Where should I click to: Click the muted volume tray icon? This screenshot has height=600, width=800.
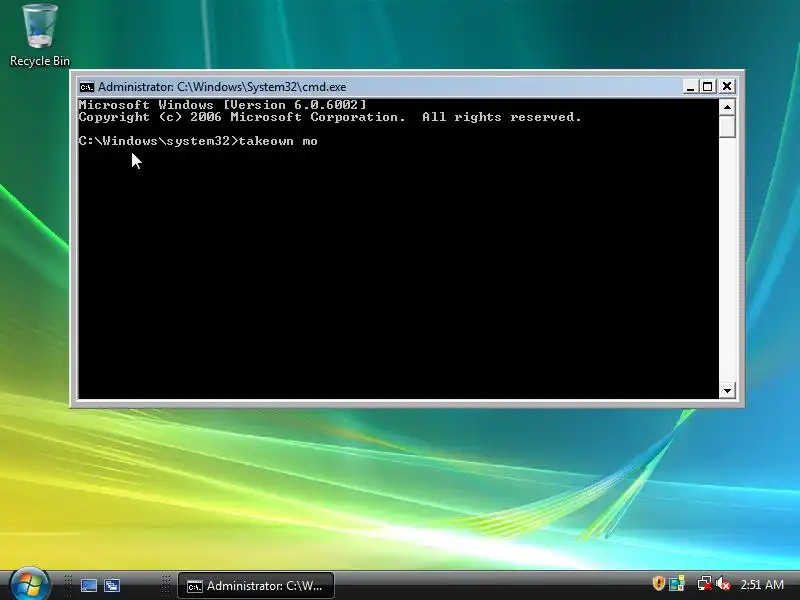pyautogui.click(x=723, y=584)
